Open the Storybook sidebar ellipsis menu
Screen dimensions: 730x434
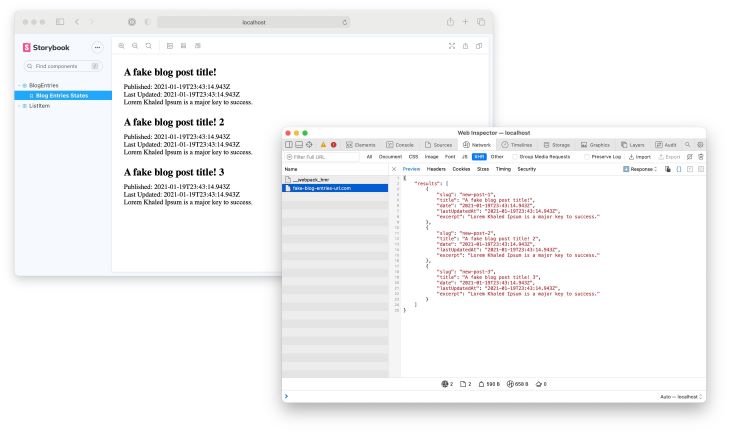[97, 47]
